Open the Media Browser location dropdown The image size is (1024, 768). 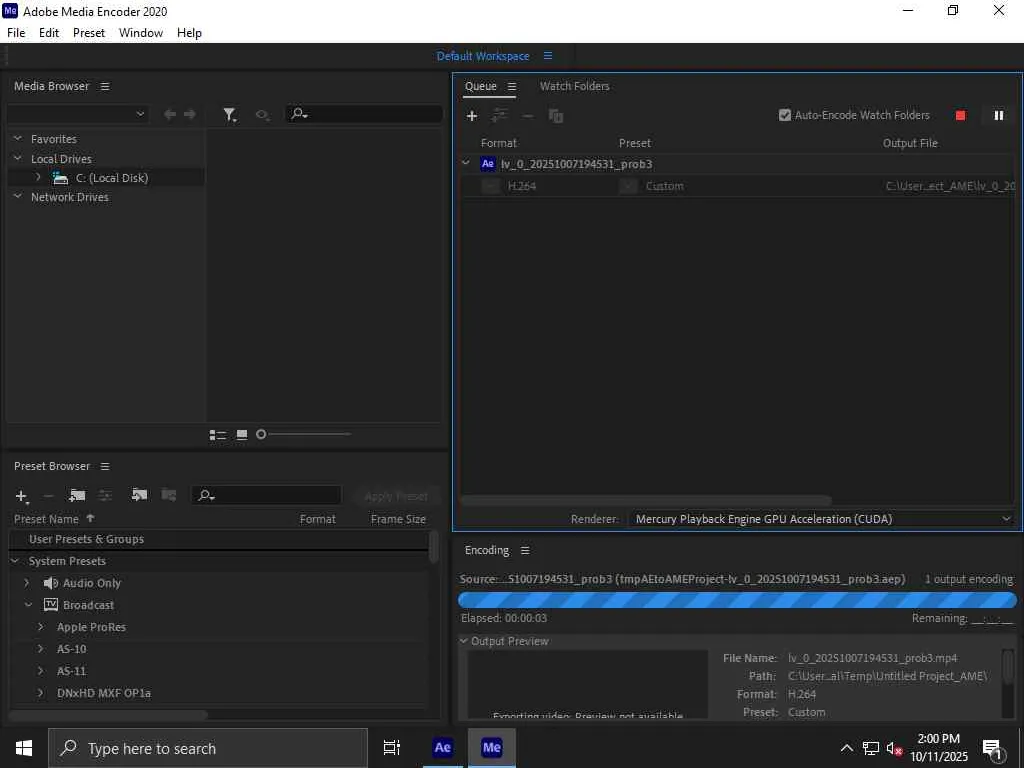tap(78, 114)
